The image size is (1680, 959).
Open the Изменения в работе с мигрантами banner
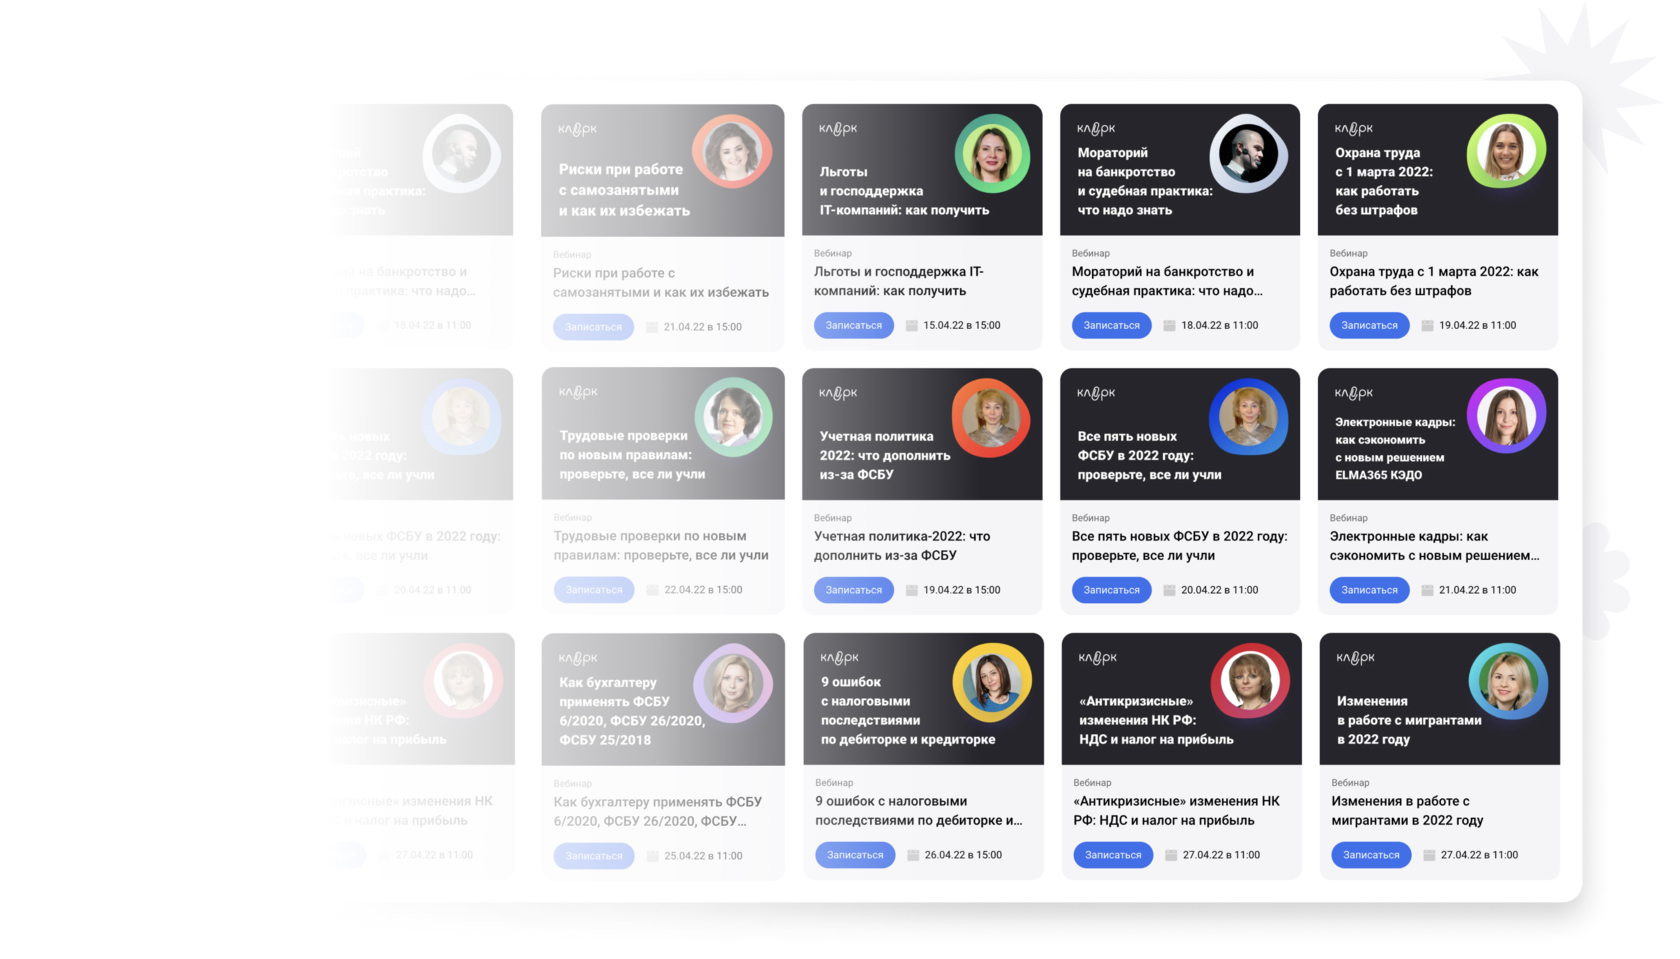[x=1439, y=699]
